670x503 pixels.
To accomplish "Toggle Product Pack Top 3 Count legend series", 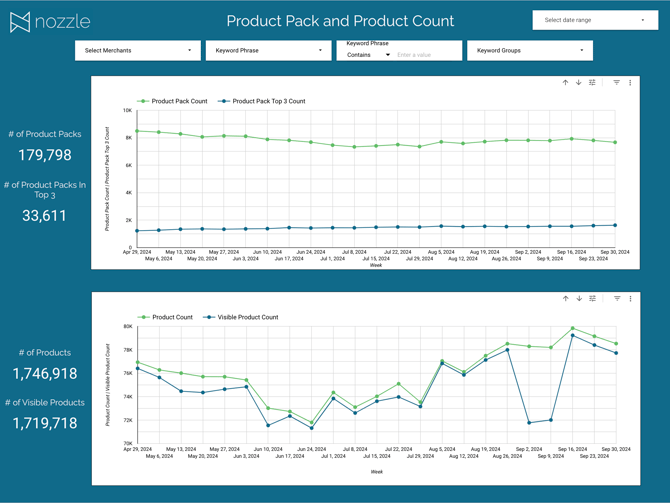I will (268, 101).
